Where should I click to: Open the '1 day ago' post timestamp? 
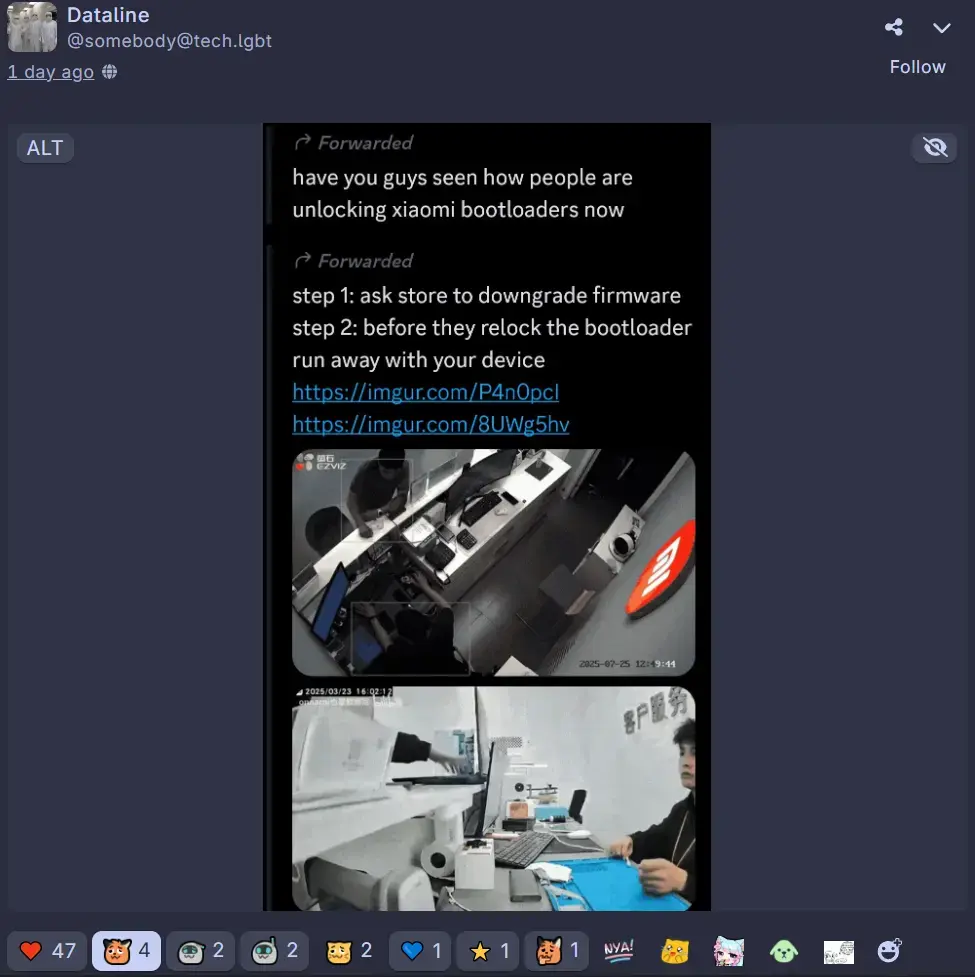[50, 72]
